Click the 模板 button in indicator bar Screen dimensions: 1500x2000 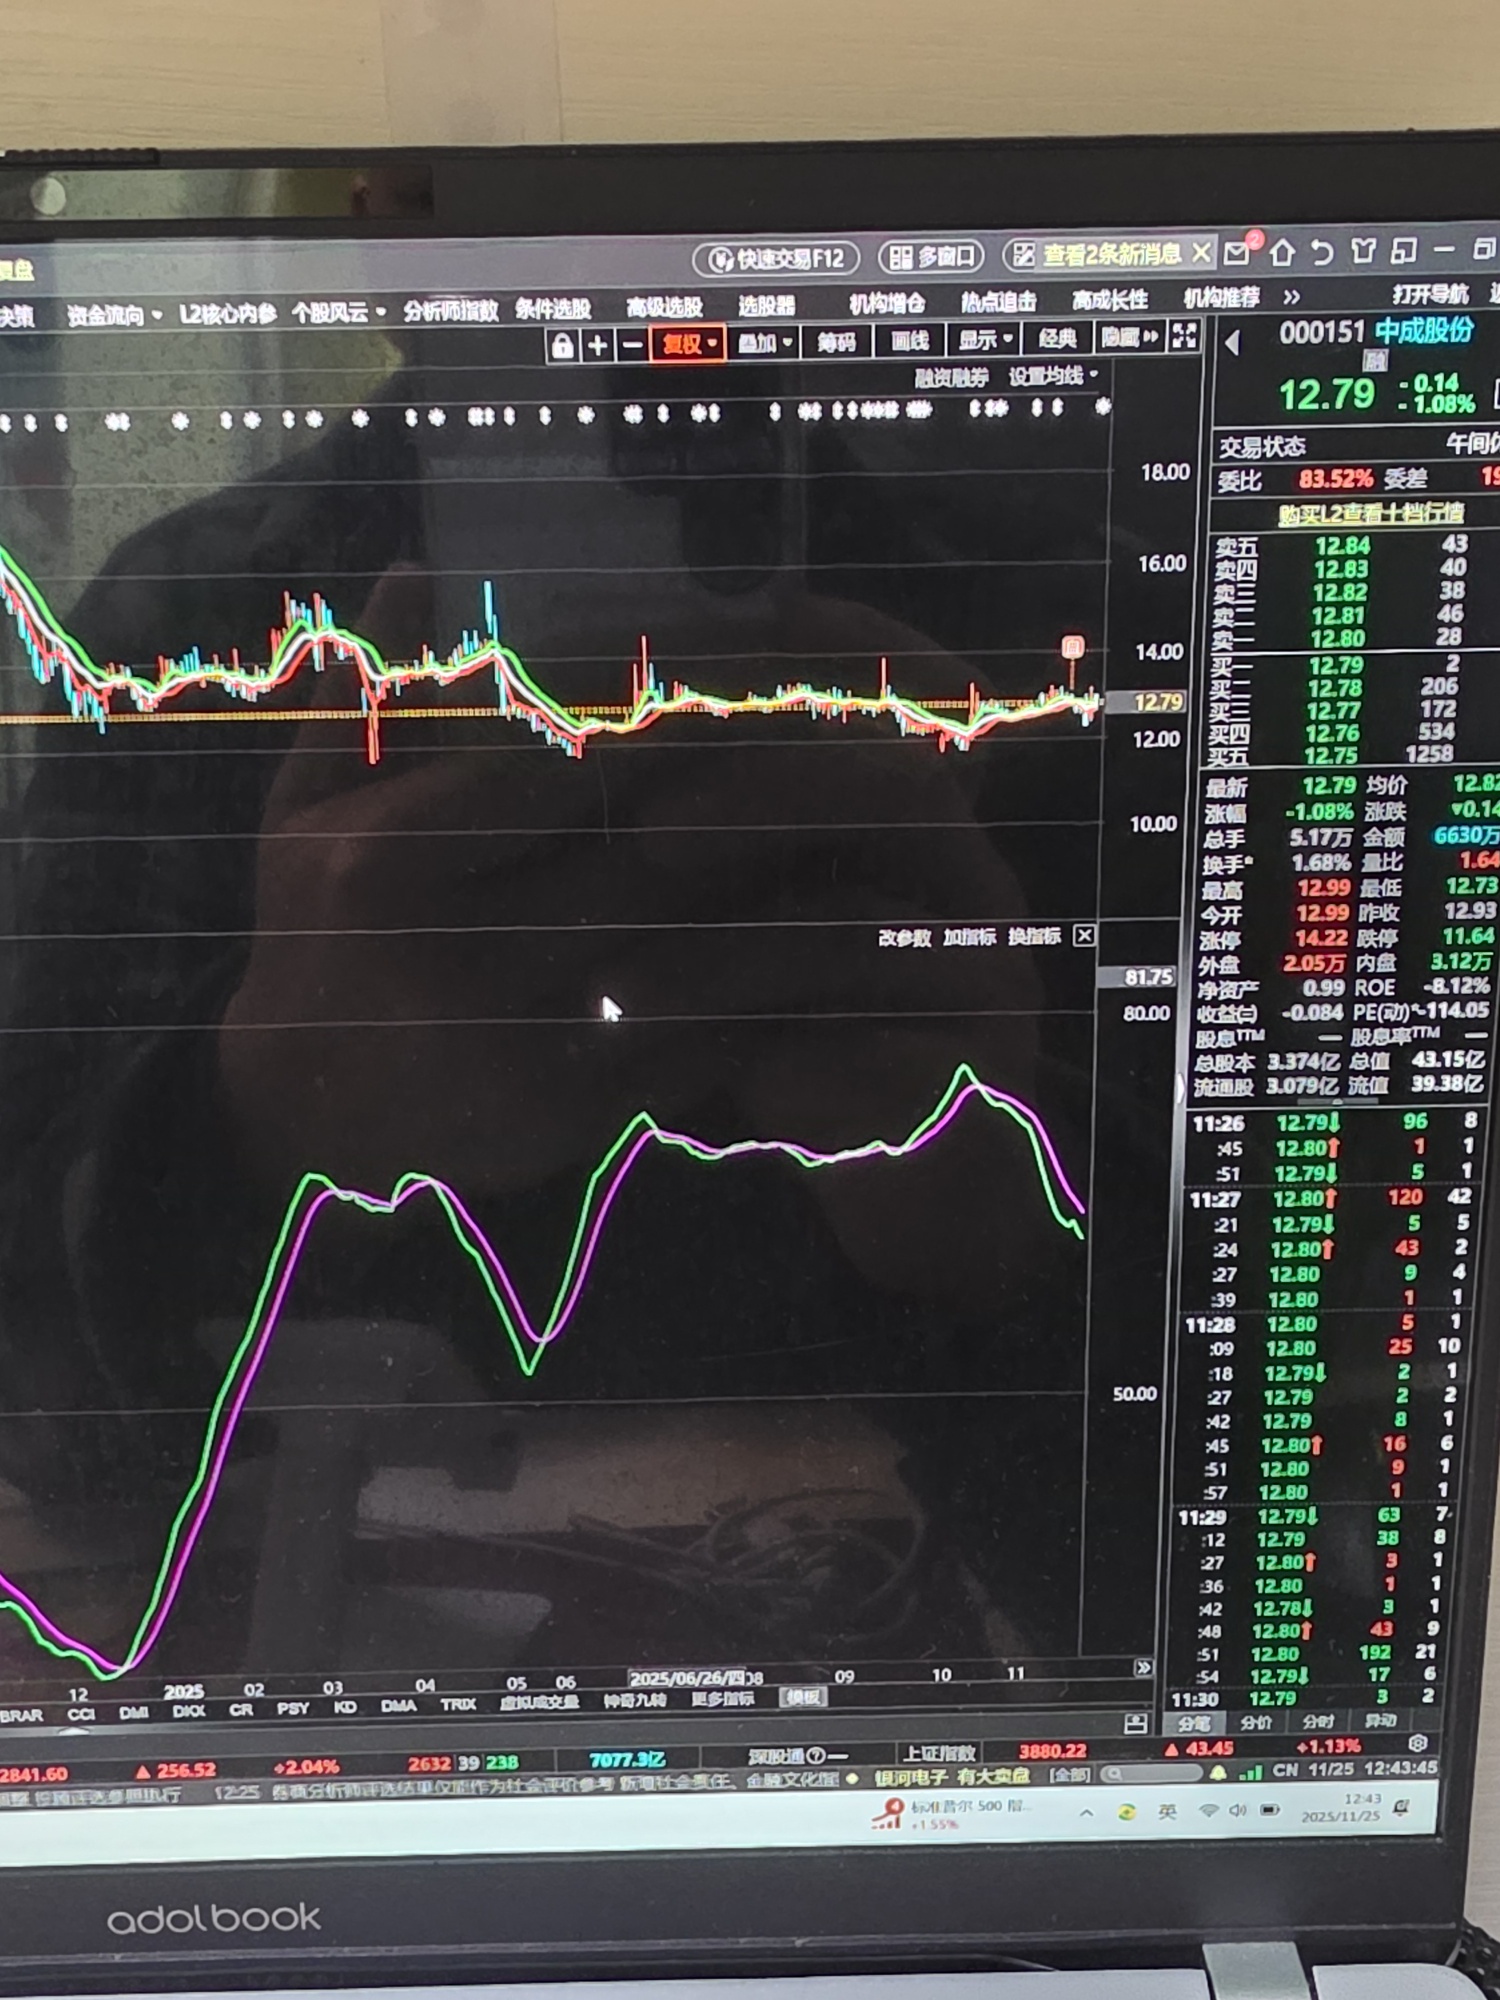pos(803,1696)
